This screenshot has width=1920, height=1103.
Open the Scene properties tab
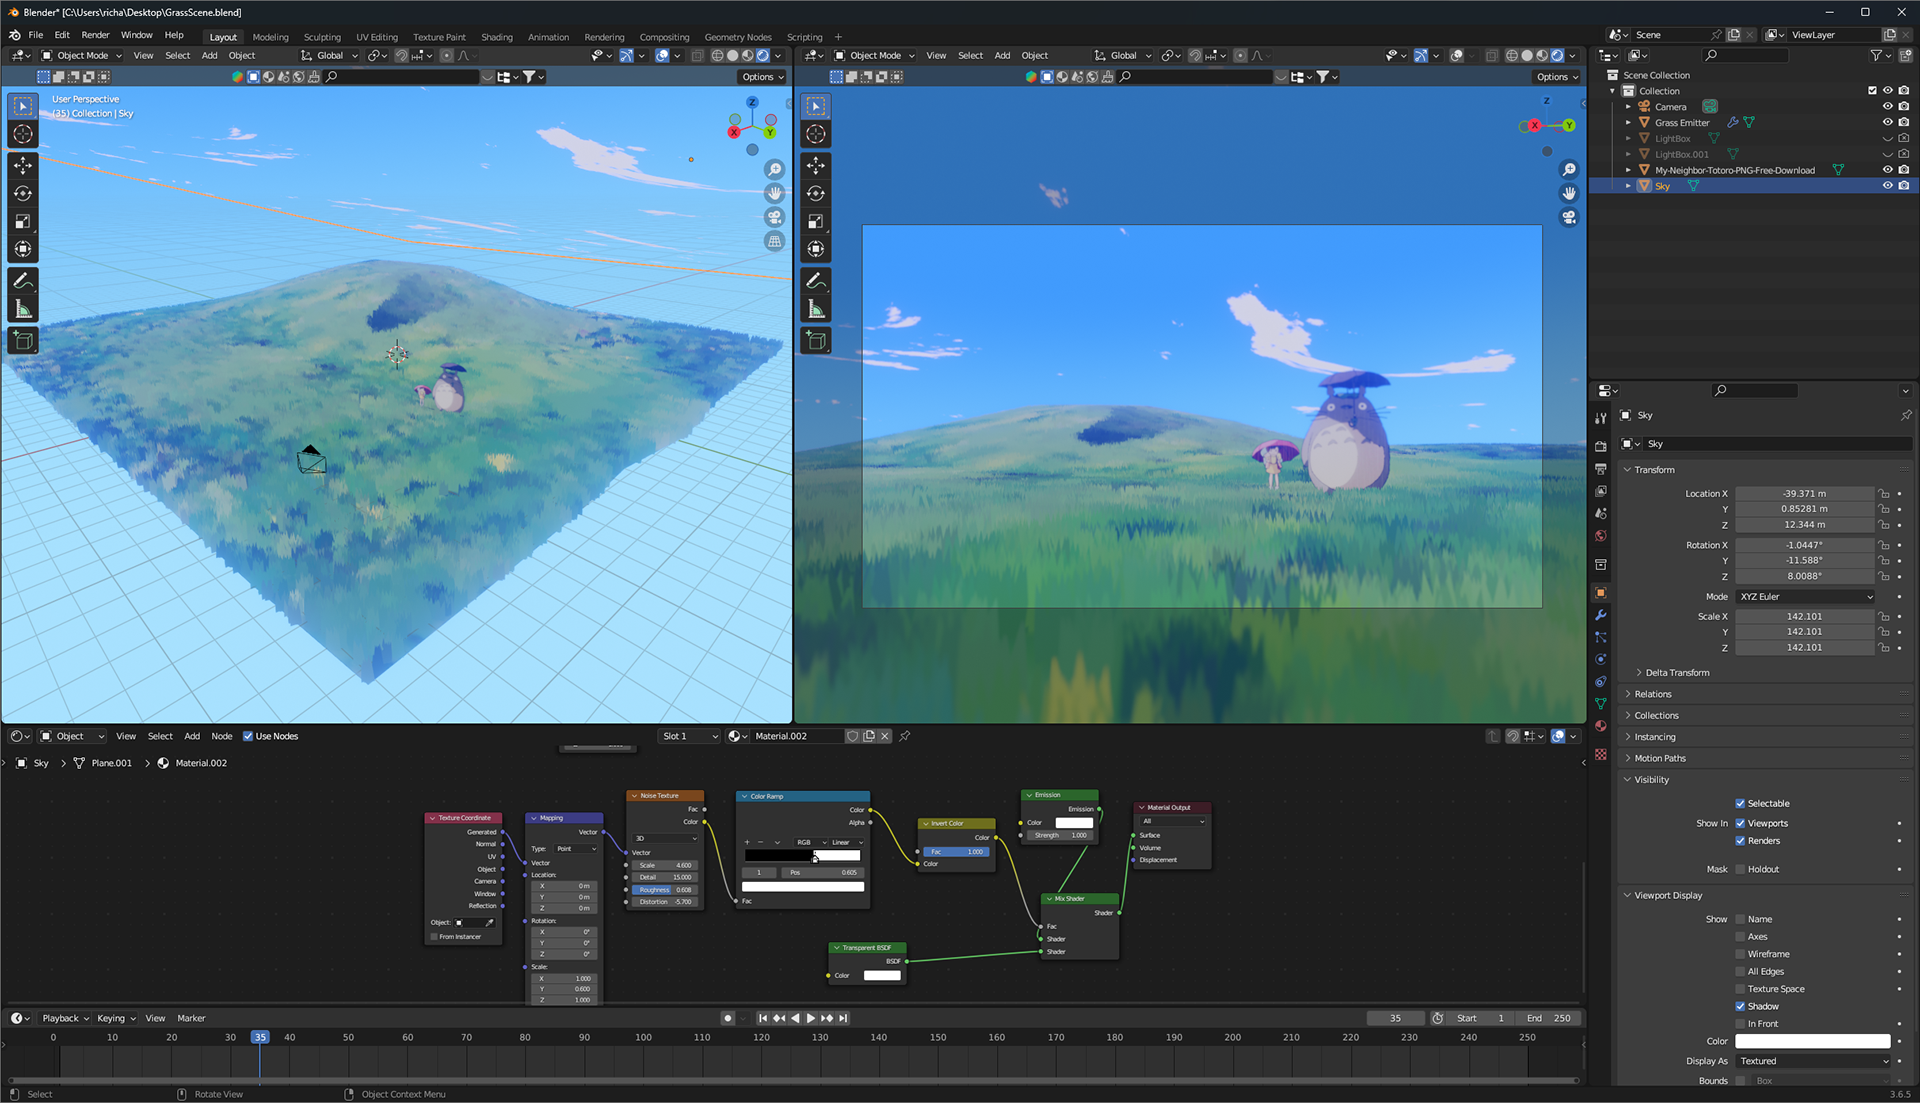coord(1600,513)
